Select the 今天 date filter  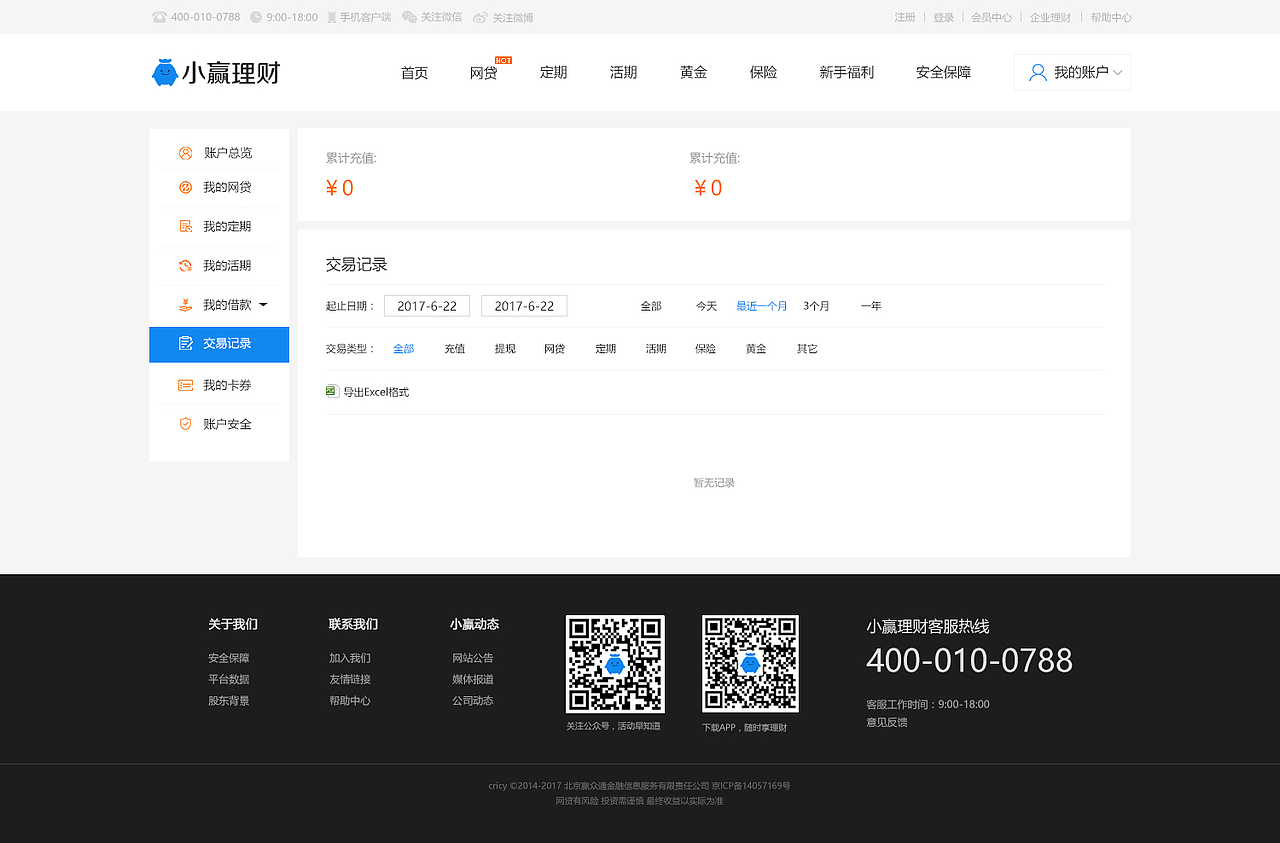[x=706, y=306]
